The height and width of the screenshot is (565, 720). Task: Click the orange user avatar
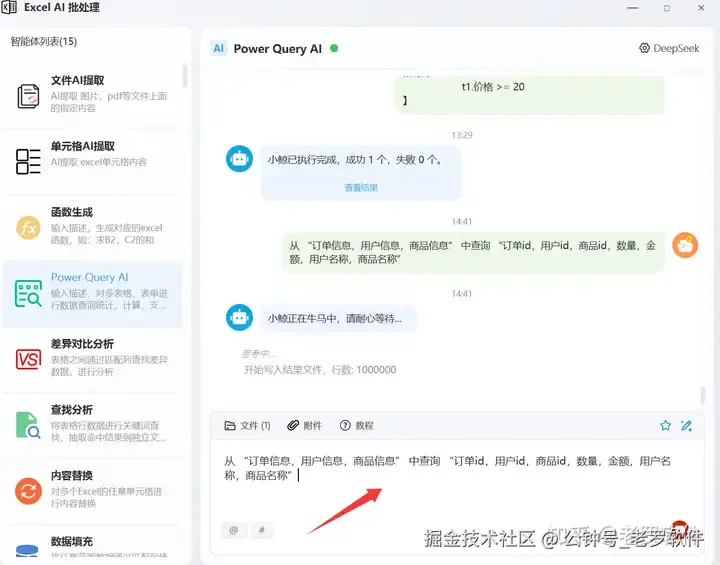(x=685, y=245)
